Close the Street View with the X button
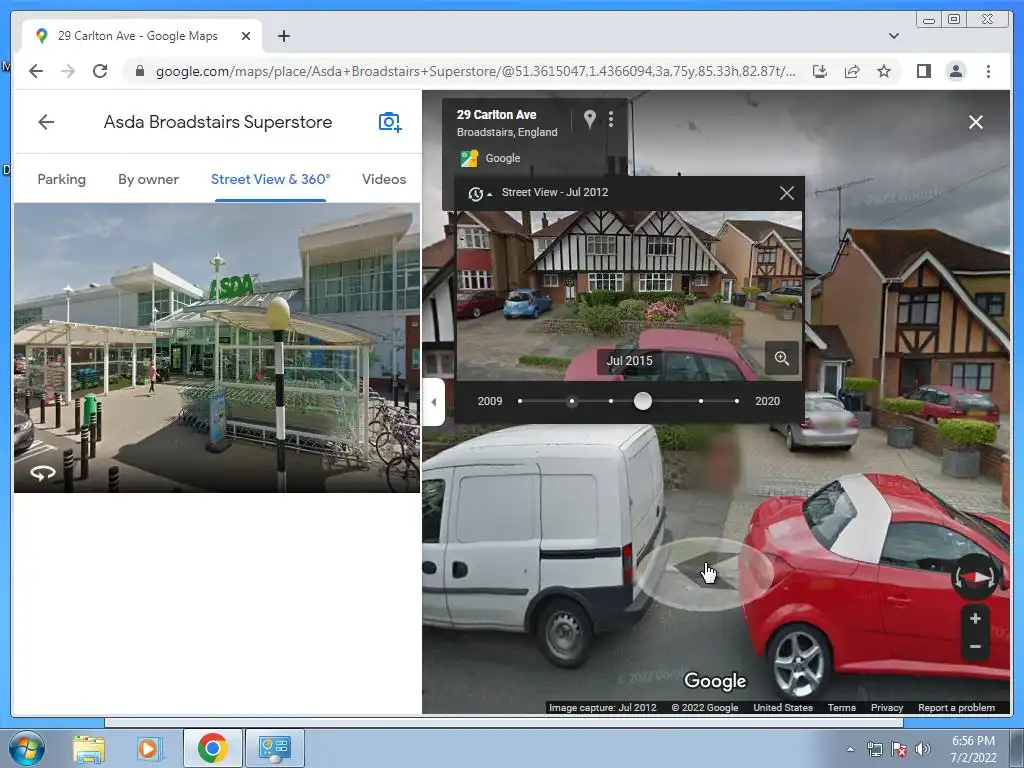The width and height of the screenshot is (1024, 768). [976, 122]
